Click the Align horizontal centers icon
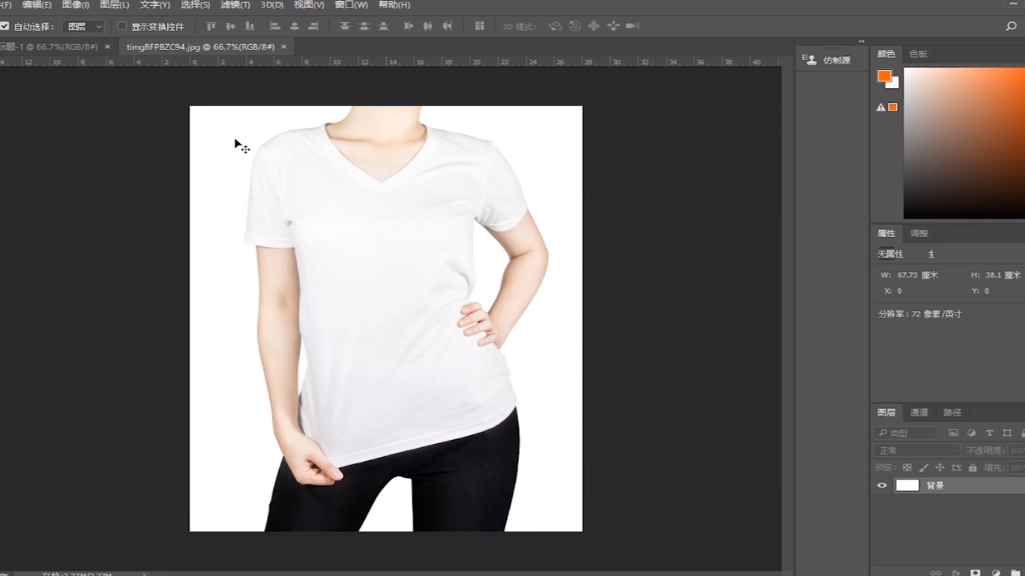The width and height of the screenshot is (1025, 576). coord(295,26)
